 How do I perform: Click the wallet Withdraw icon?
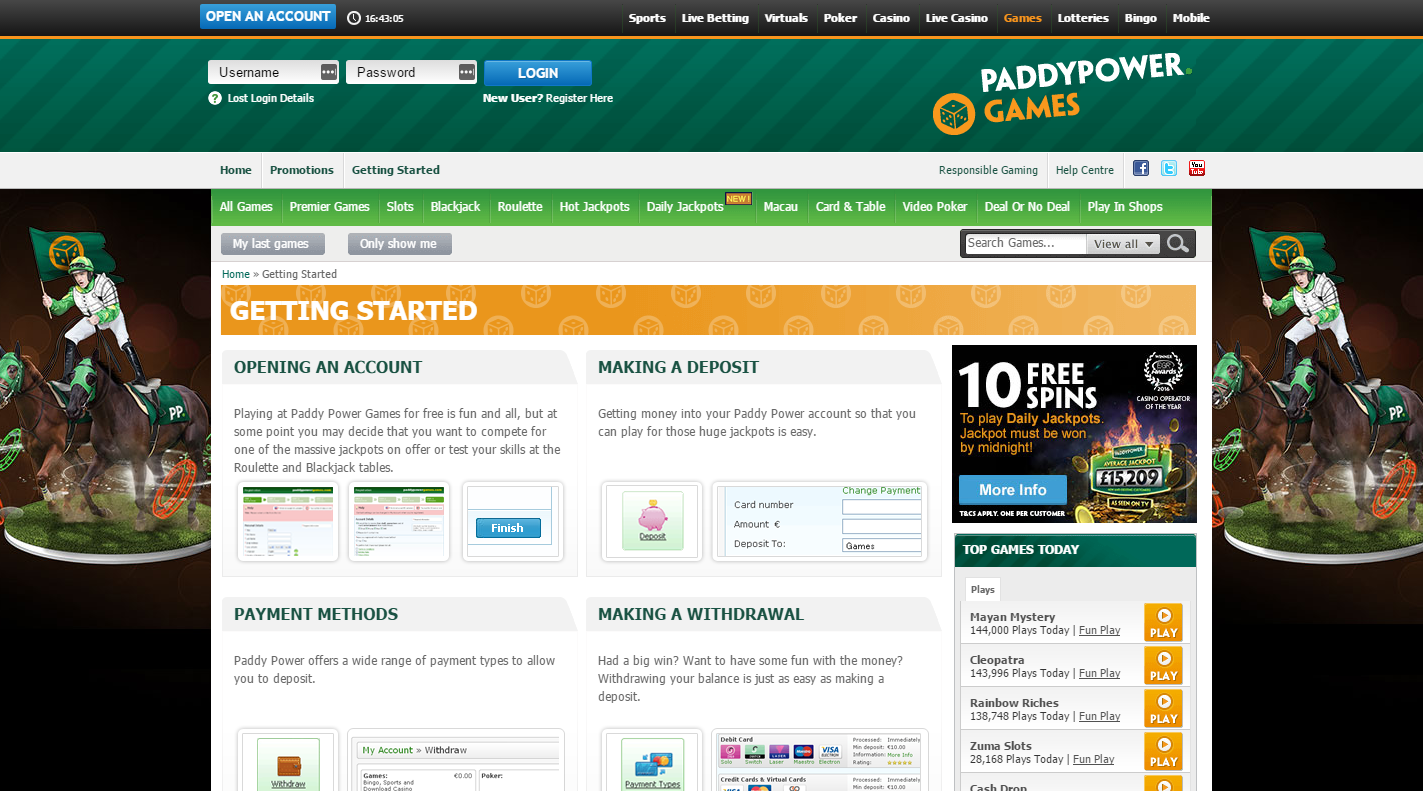pos(288,766)
